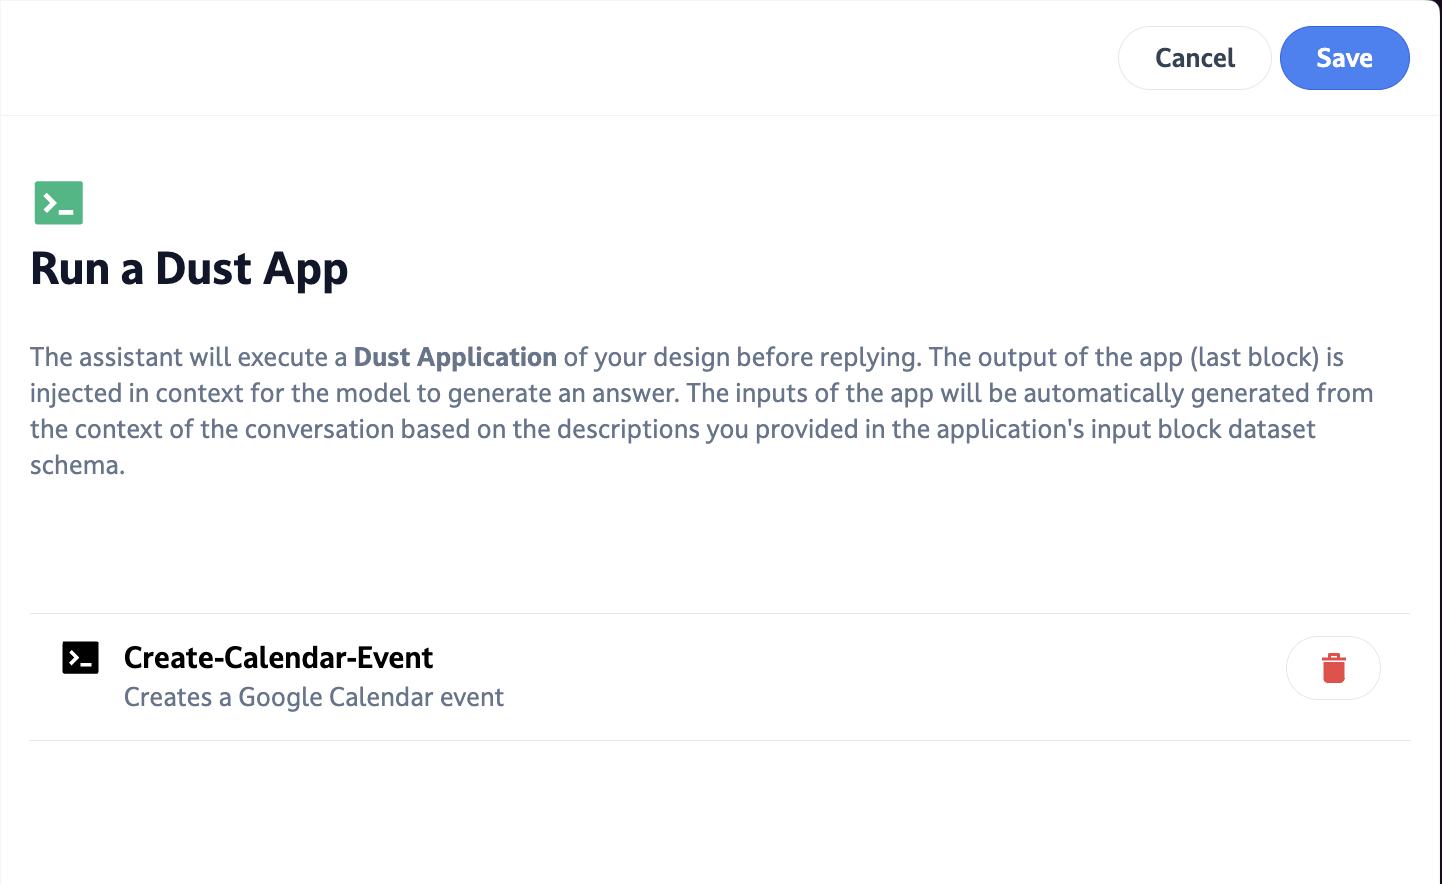Click the black terminal icon beside Create-Calendar-Event

point(81,658)
